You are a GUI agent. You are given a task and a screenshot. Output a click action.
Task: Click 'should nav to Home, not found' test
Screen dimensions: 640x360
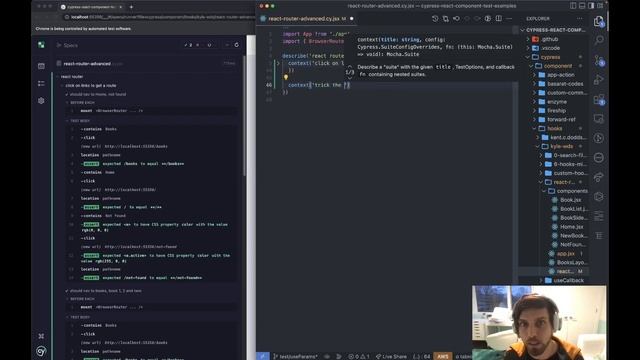(x=98, y=94)
